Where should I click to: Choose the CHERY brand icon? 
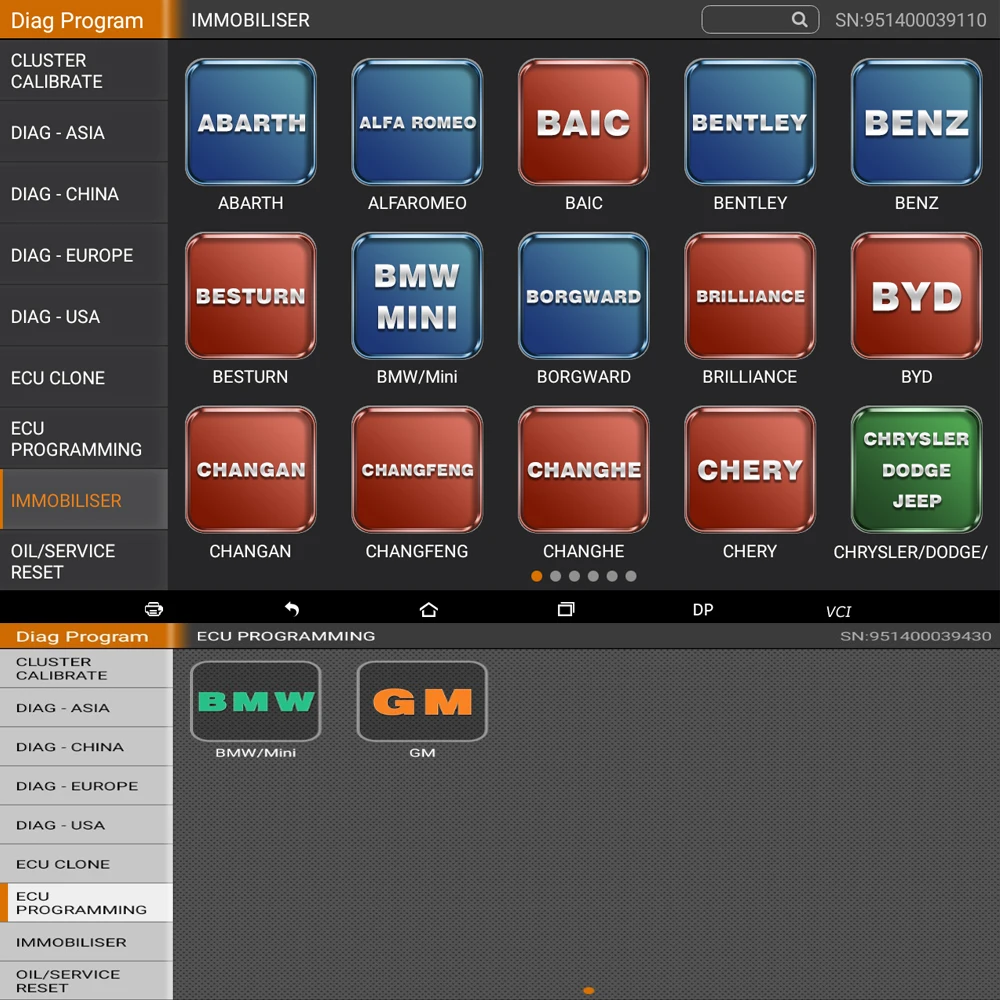750,470
